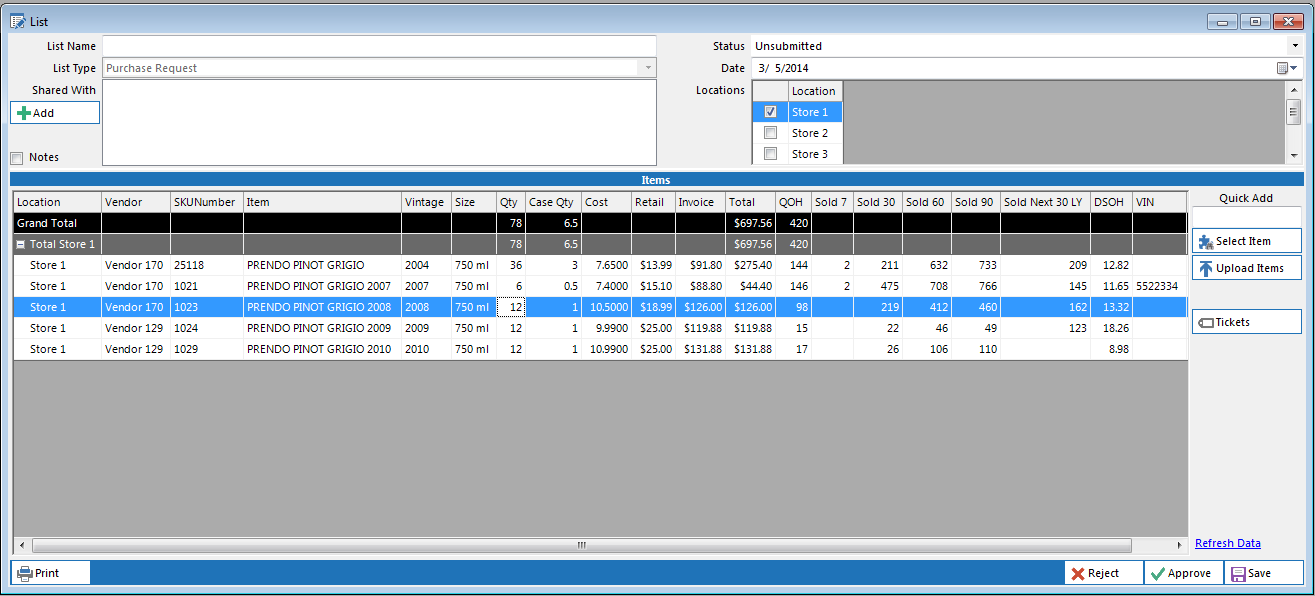
Task: Click the Location header in Locations list
Action: coord(814,91)
